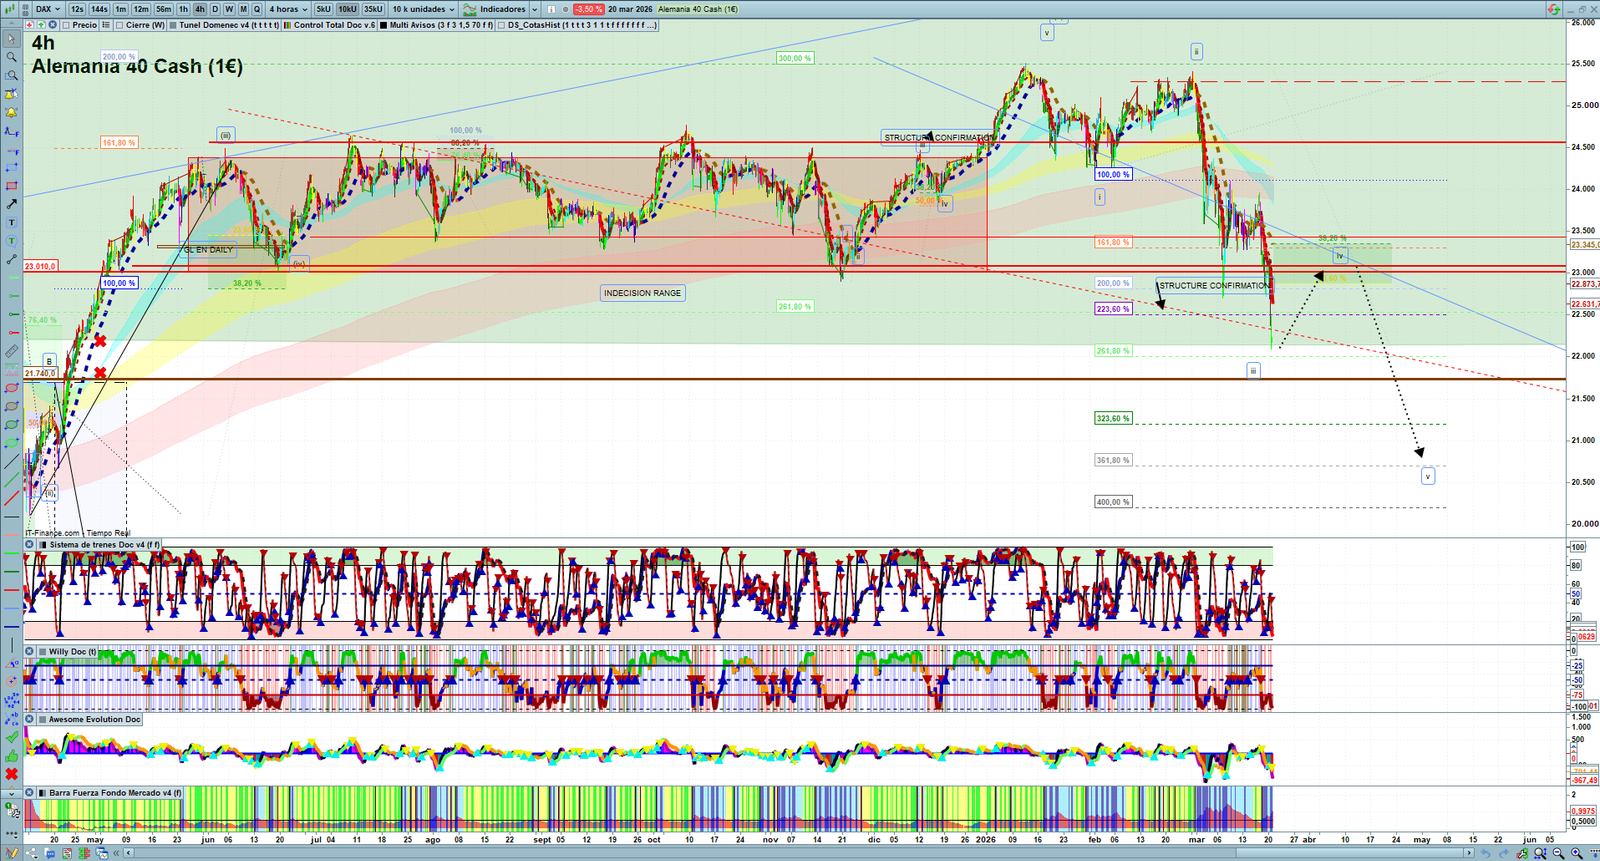Click the black Multi Avisos color swatch
Image resolution: width=1600 pixels, height=861 pixels.
384,25
